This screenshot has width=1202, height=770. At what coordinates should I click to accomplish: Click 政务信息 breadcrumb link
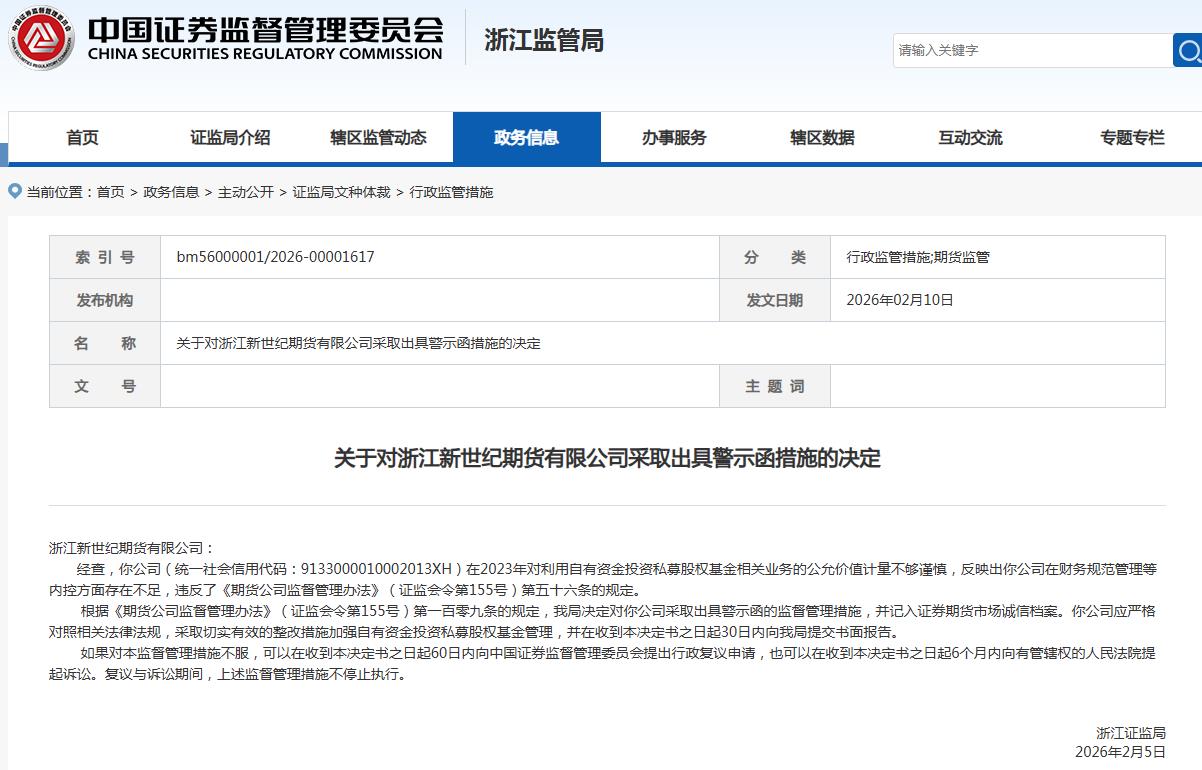click(x=171, y=192)
